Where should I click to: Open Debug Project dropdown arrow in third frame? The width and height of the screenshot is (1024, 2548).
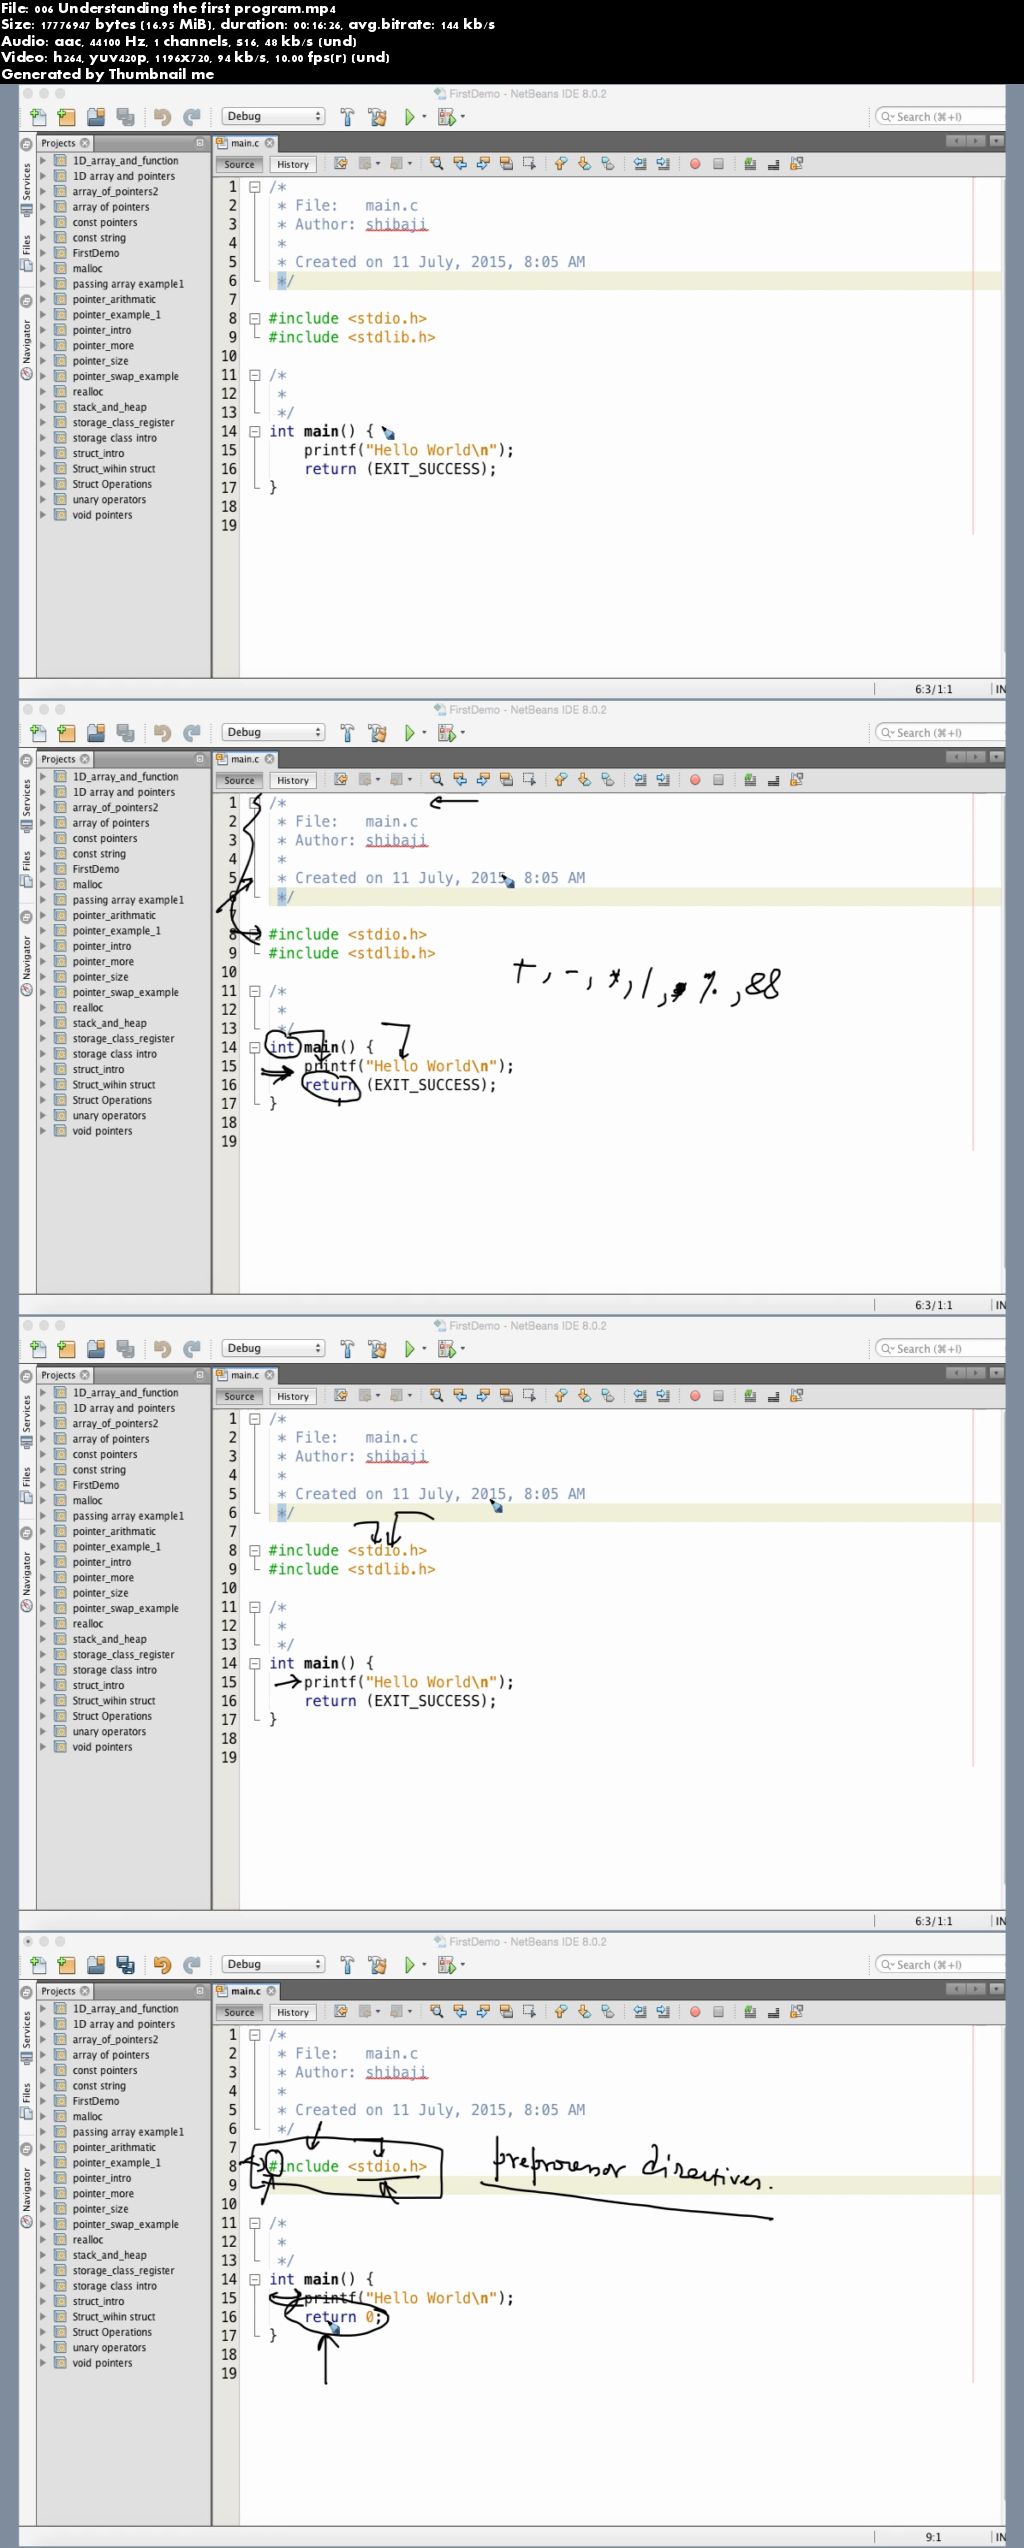point(462,1349)
